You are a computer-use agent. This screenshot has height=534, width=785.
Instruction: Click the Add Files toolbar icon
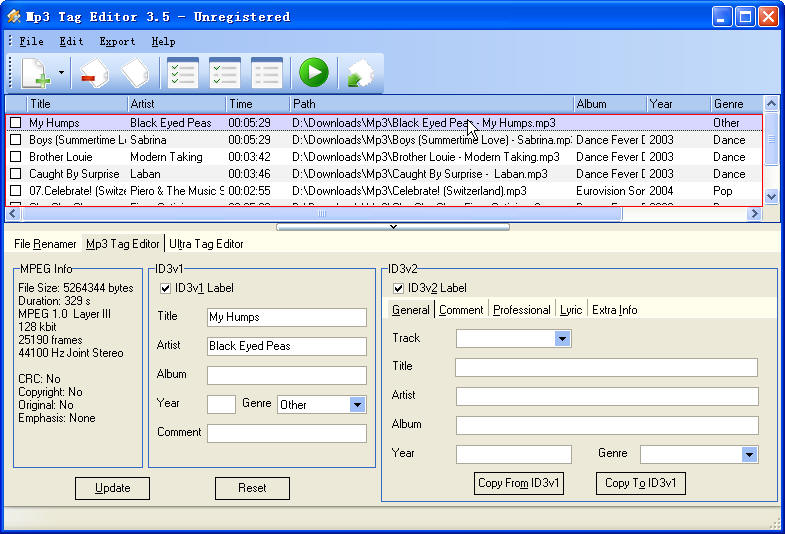36,73
